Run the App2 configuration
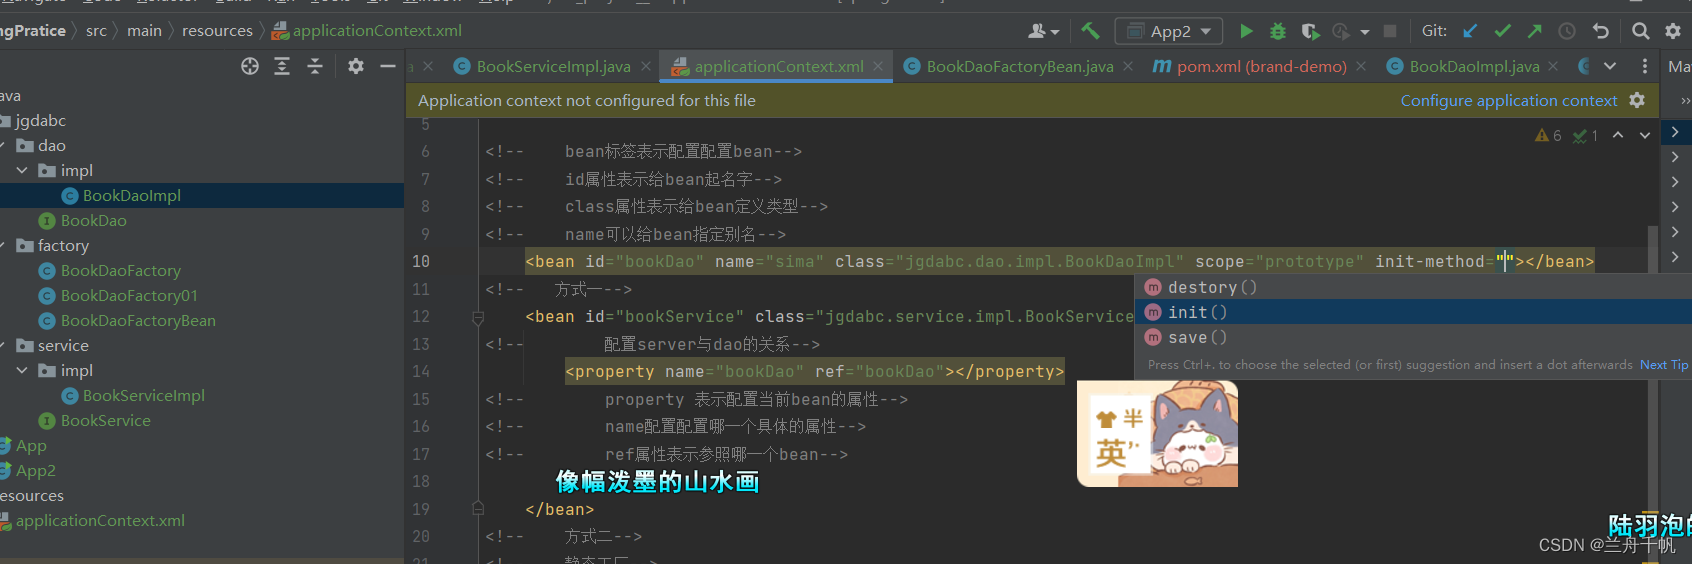Viewport: 1692px width, 564px height. tap(1246, 31)
